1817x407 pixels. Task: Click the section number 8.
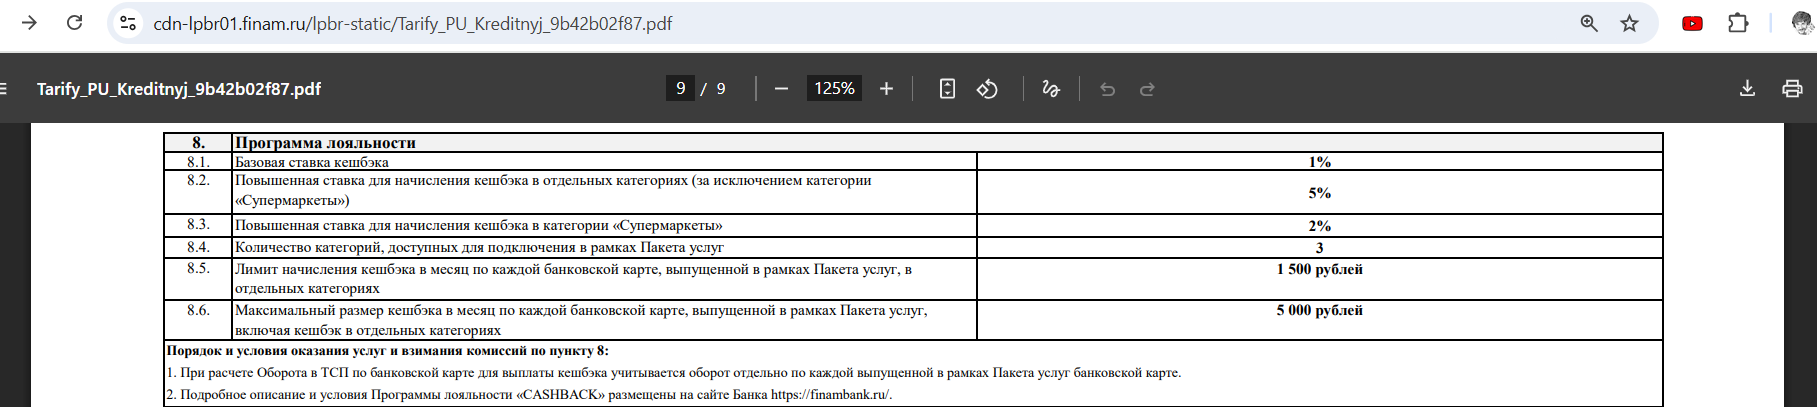pos(198,143)
